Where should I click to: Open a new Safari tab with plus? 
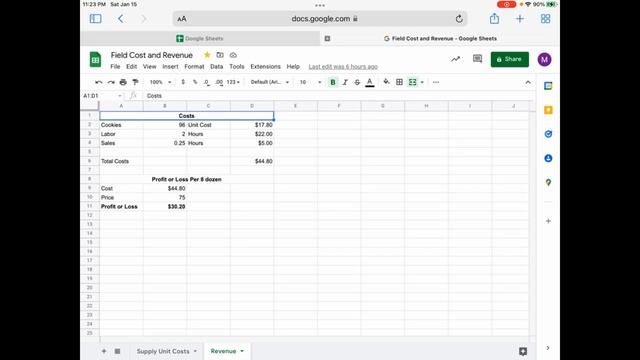click(x=520, y=19)
